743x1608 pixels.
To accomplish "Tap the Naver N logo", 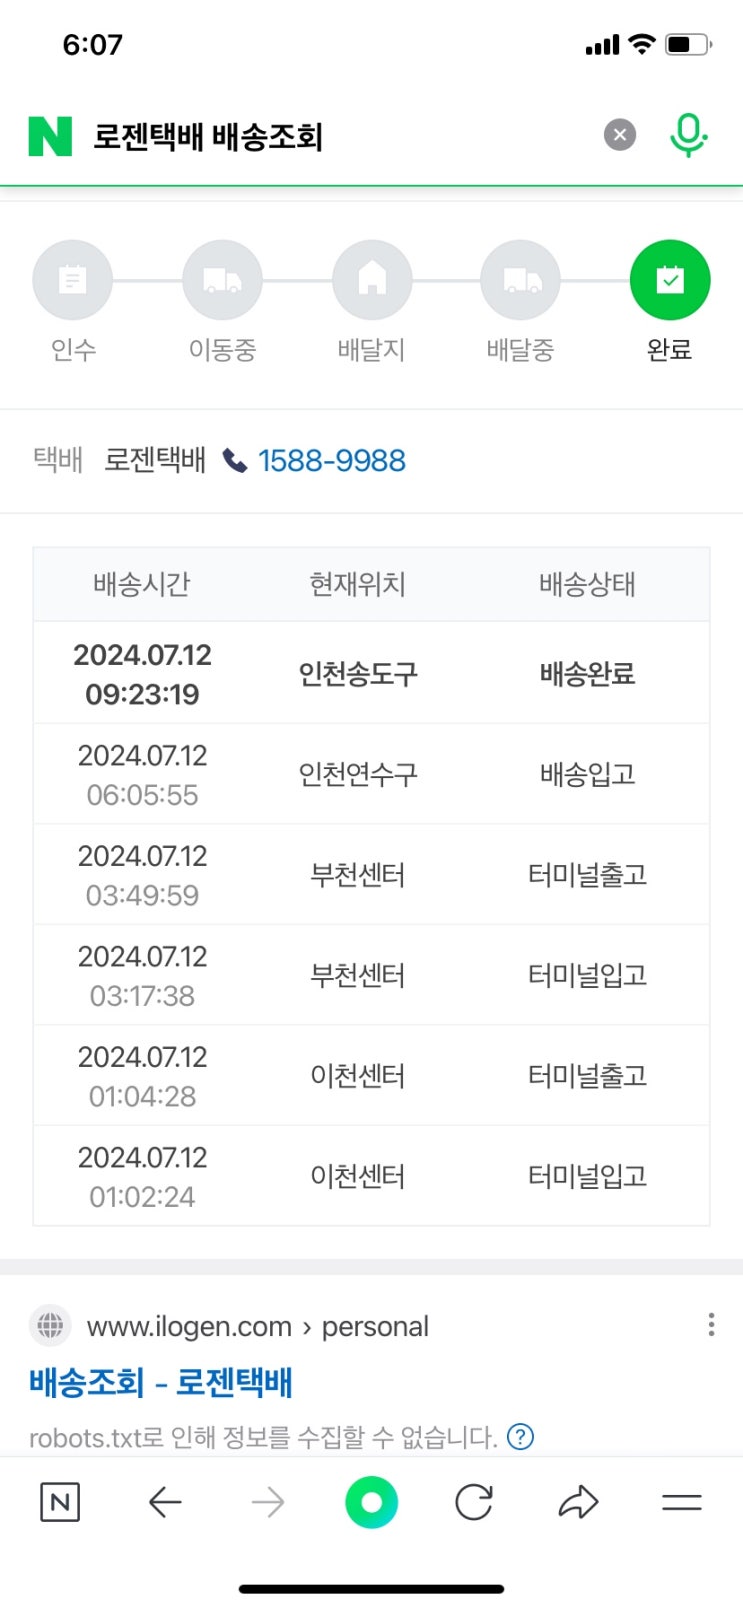I will coord(50,136).
